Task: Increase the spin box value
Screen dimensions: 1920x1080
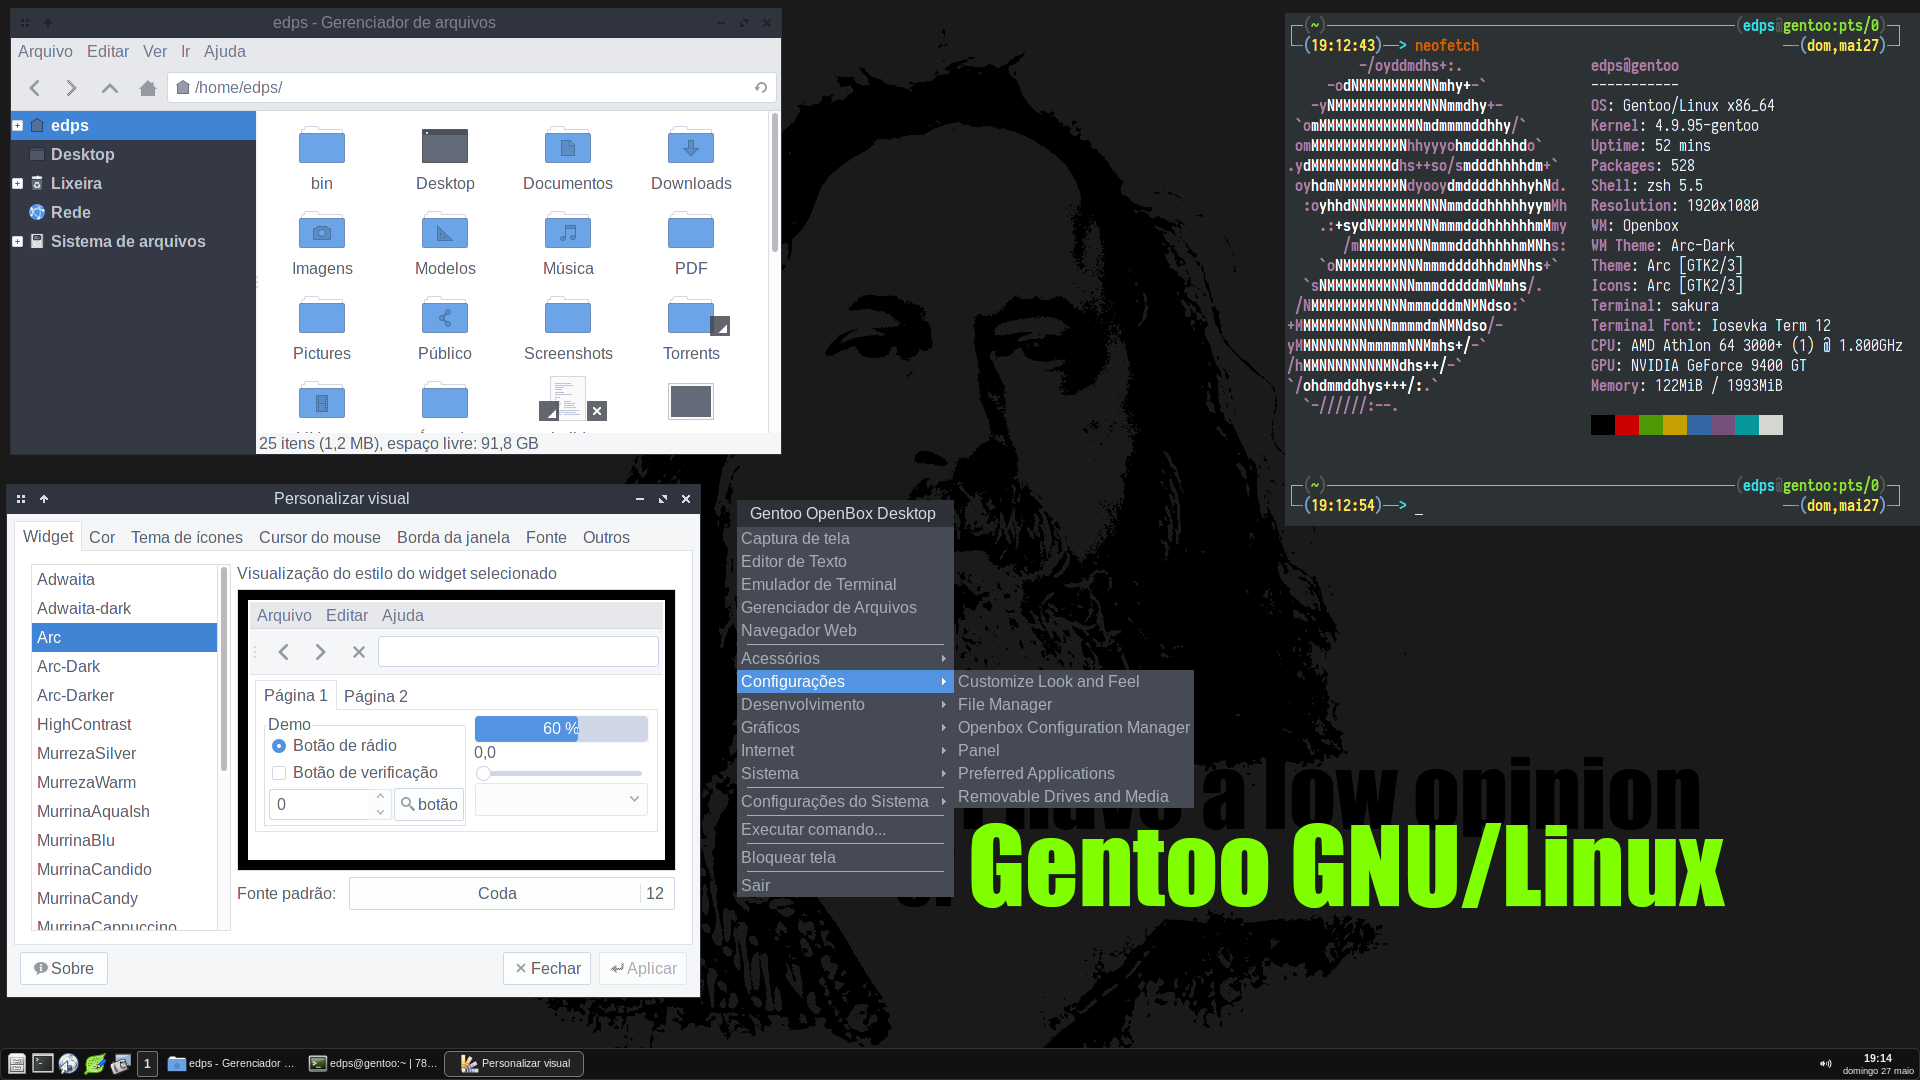Action: point(380,797)
